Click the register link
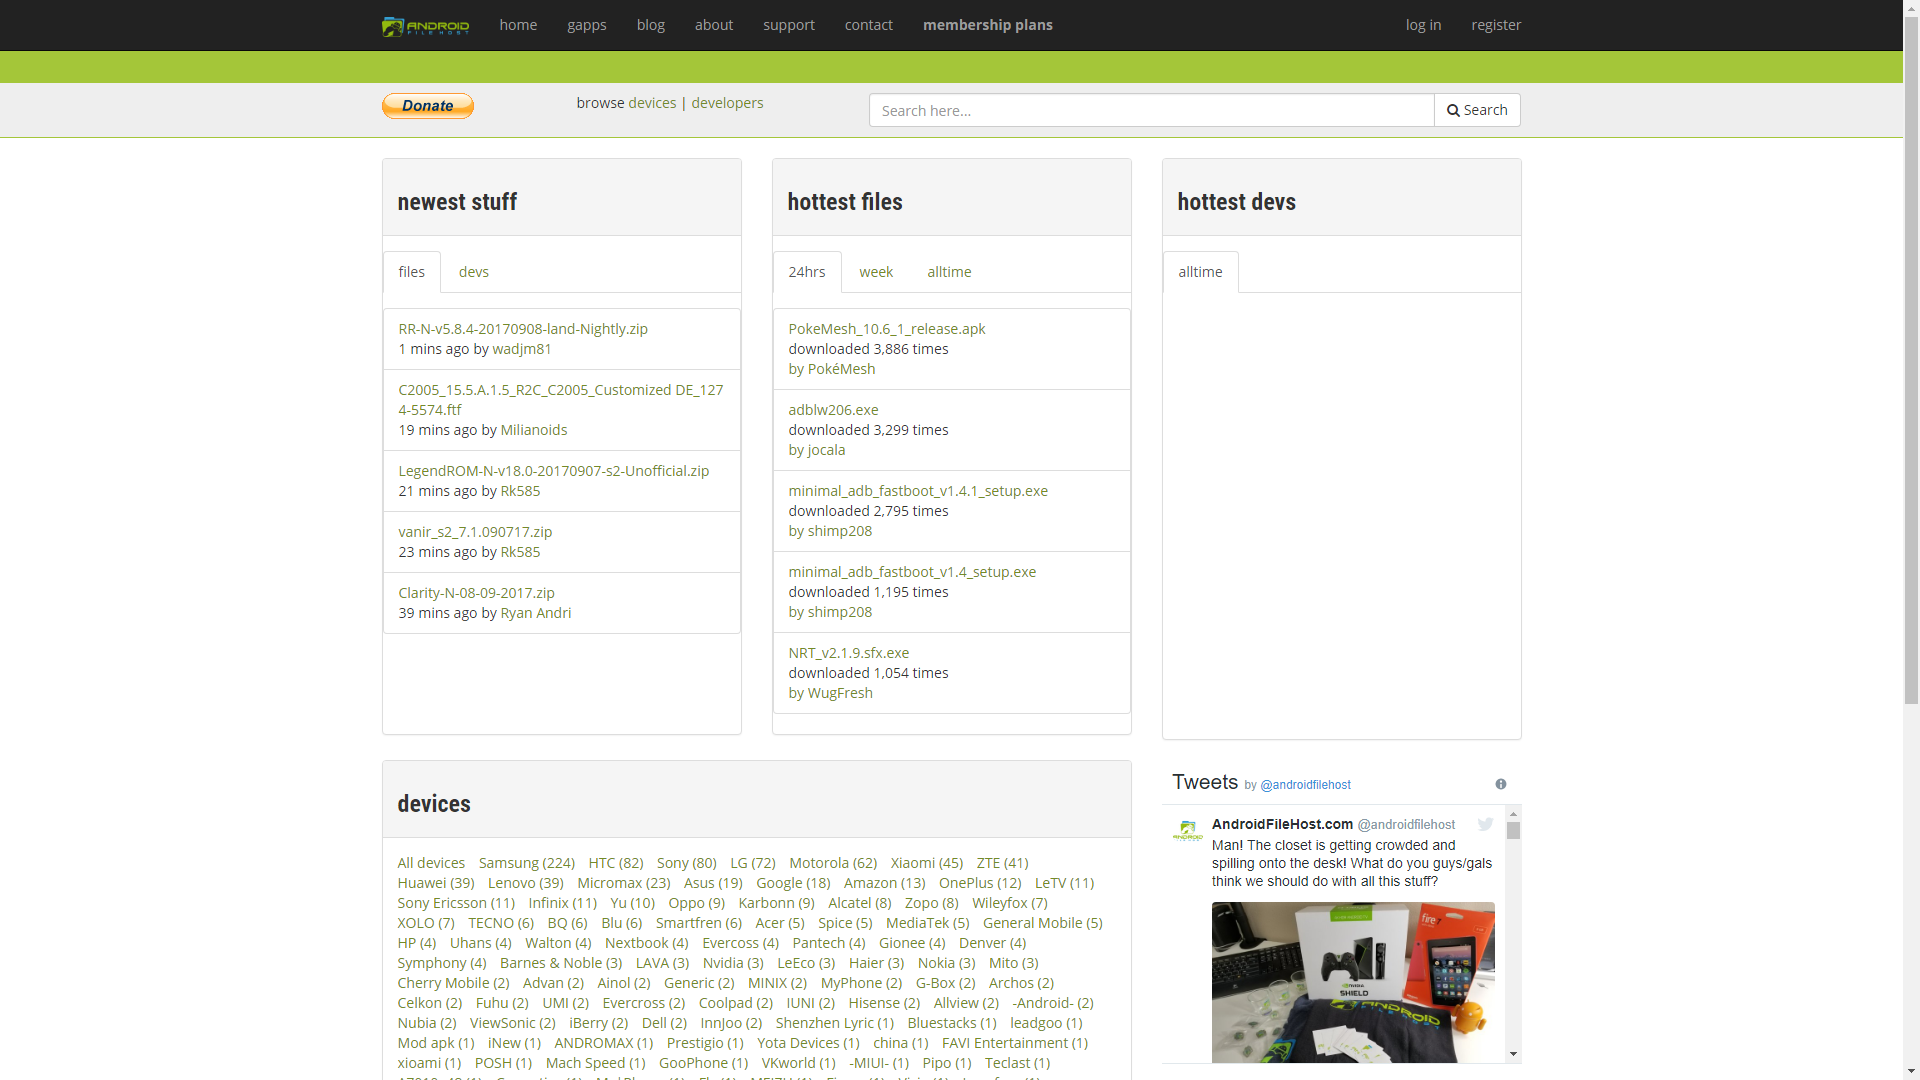This screenshot has width=1920, height=1080. [1496, 25]
